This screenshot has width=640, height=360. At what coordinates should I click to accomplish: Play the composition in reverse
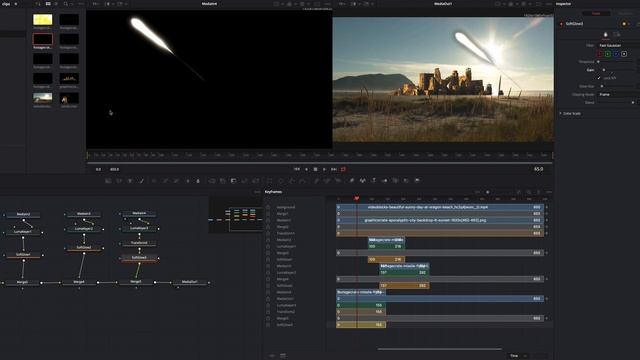[x=307, y=169]
